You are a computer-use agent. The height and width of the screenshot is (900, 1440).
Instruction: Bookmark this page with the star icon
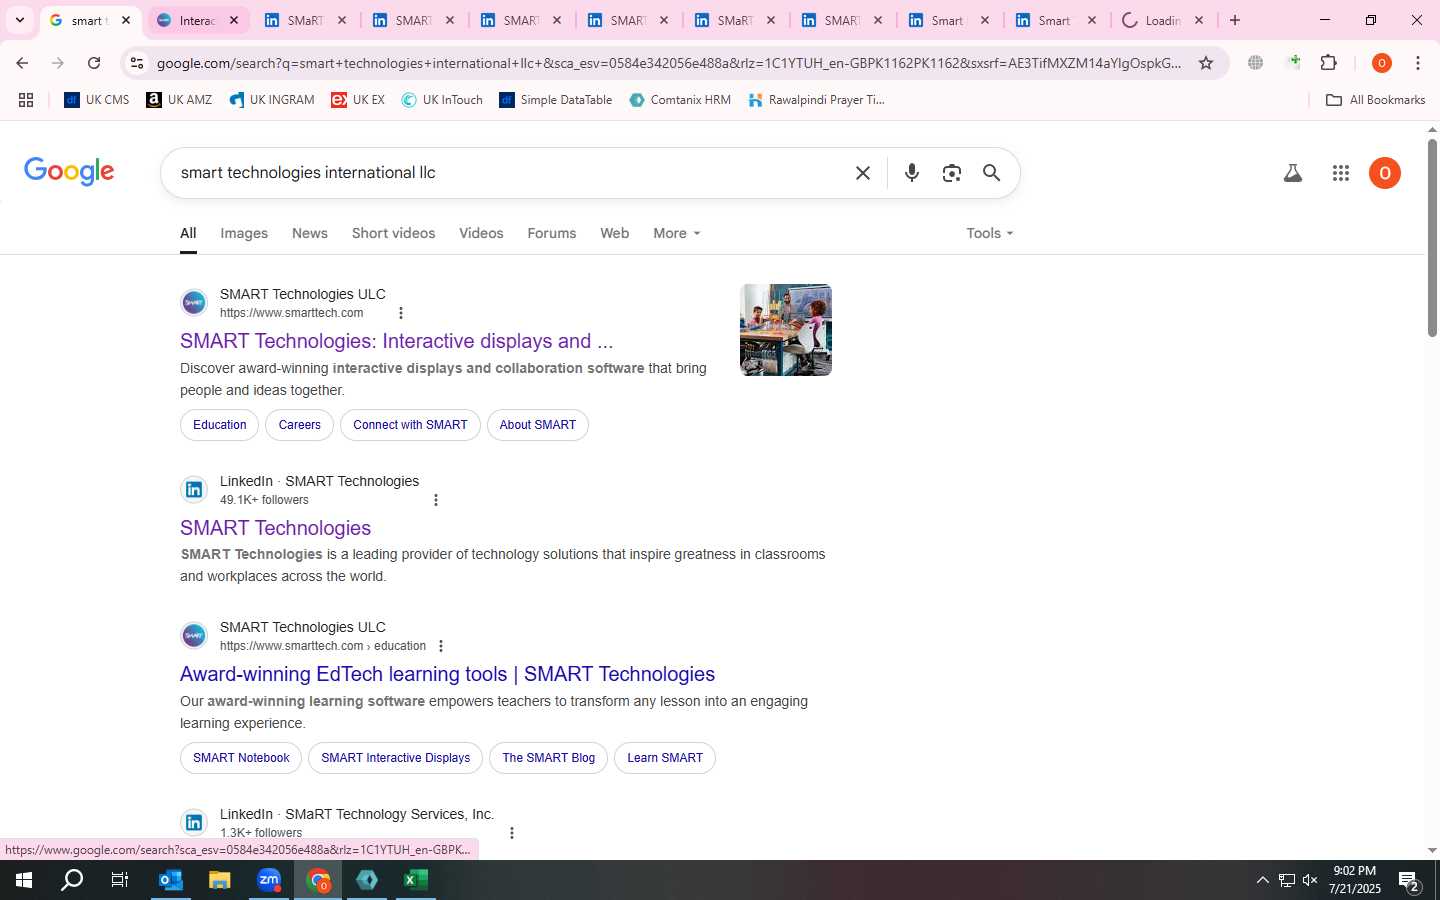tap(1206, 63)
